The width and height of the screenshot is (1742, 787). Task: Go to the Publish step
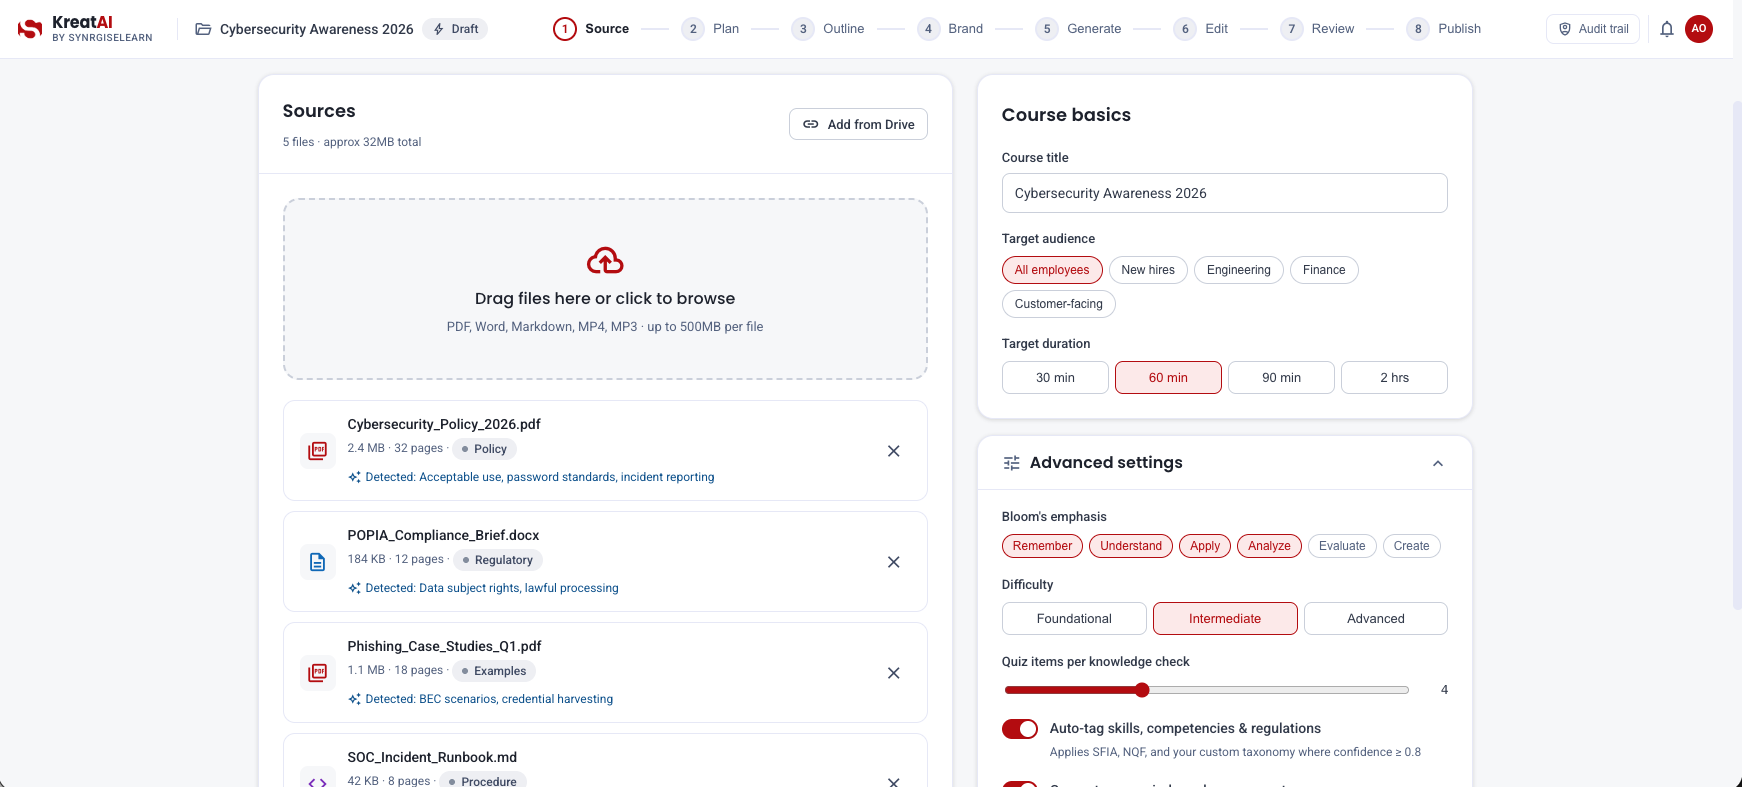[1444, 29]
